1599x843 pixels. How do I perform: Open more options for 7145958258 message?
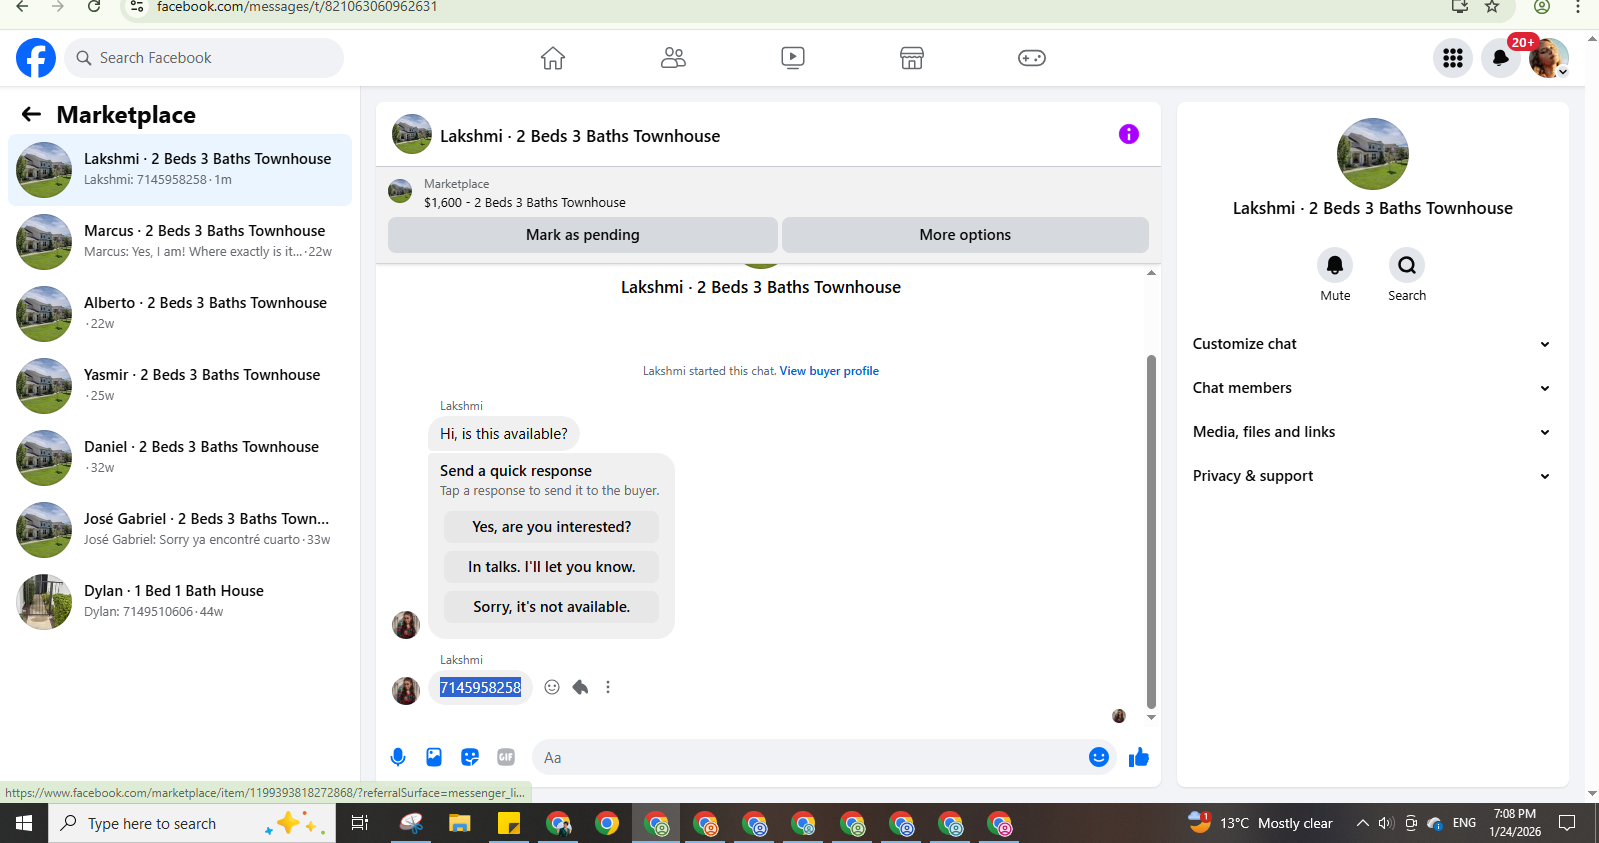pyautogui.click(x=608, y=687)
